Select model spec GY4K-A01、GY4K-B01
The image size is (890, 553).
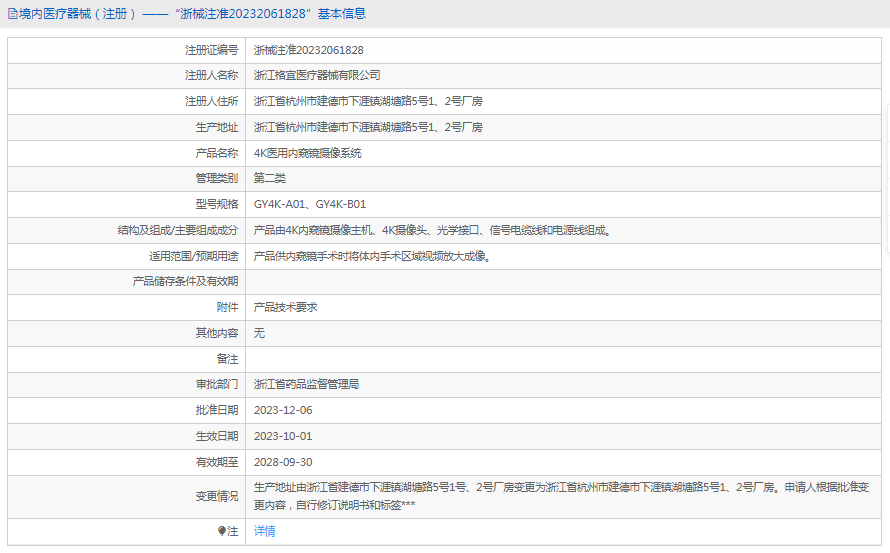[x=310, y=204]
